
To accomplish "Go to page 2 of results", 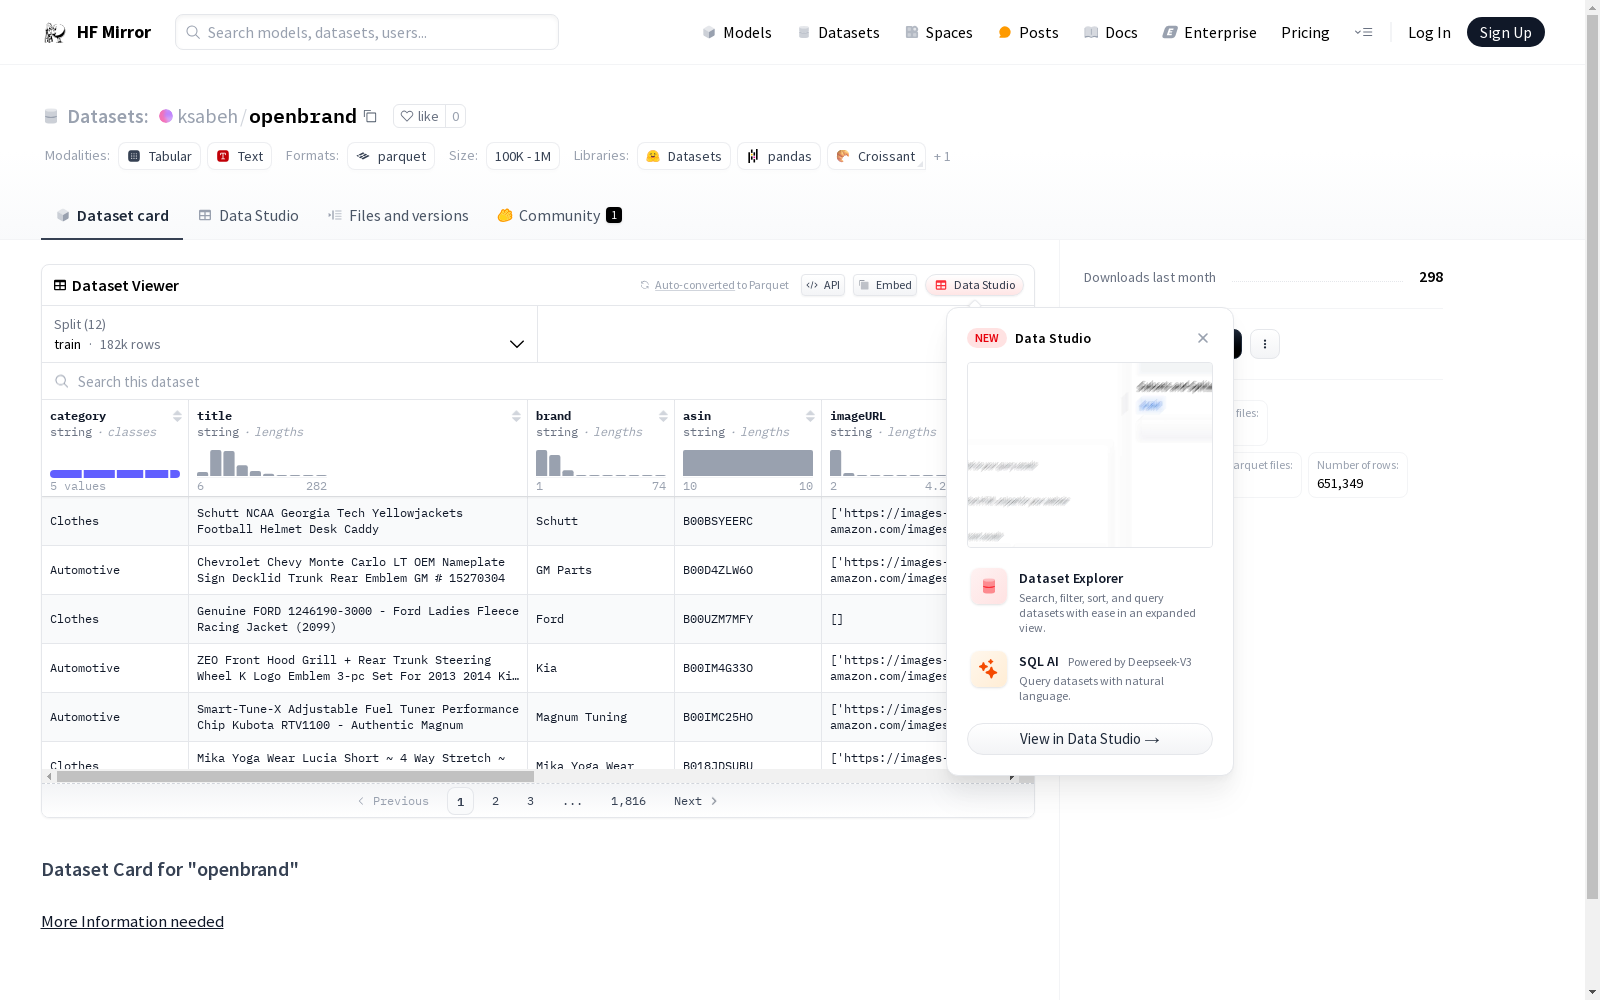I will click(495, 801).
